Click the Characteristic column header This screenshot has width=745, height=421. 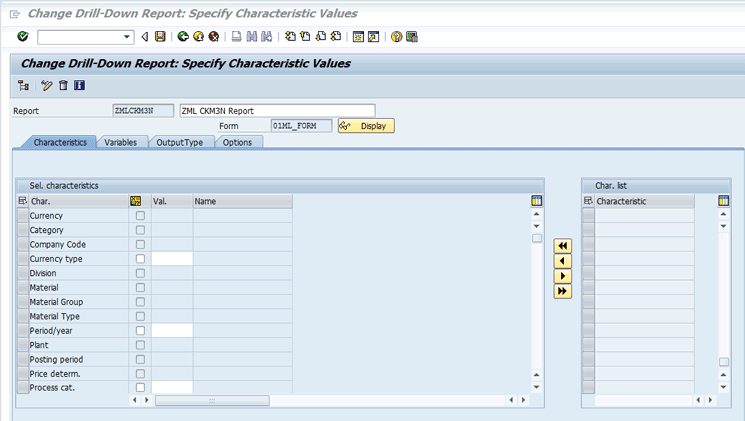645,201
